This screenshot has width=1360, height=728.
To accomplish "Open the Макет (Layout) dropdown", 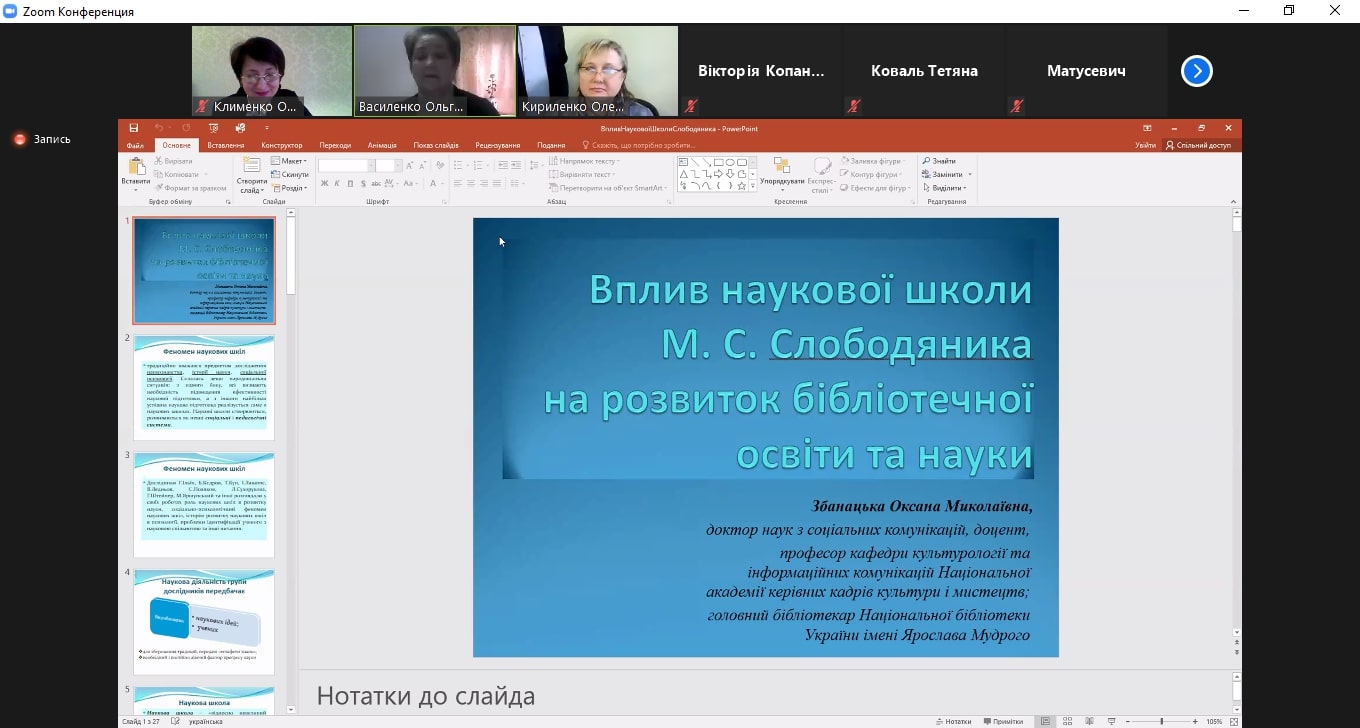I will (291, 161).
